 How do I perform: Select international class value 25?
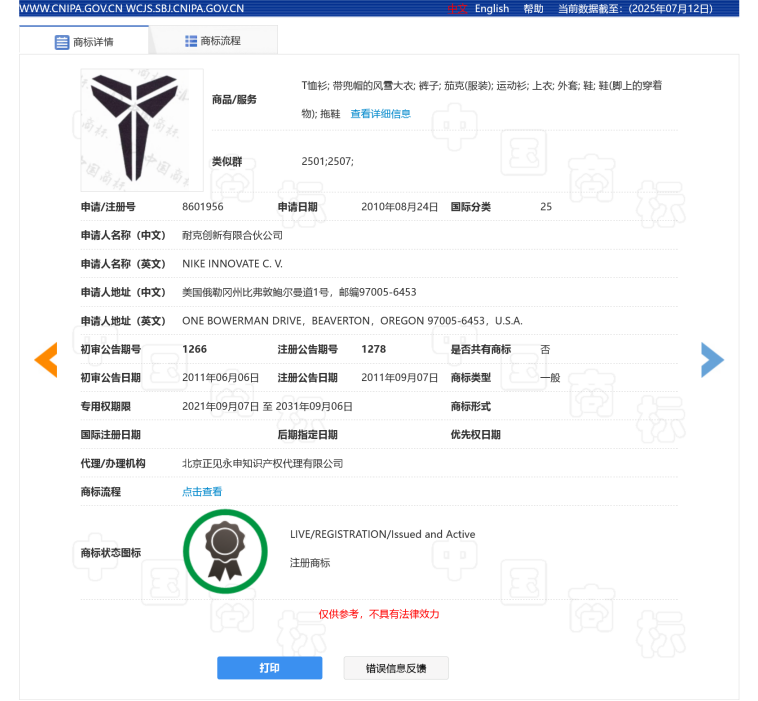tap(546, 206)
